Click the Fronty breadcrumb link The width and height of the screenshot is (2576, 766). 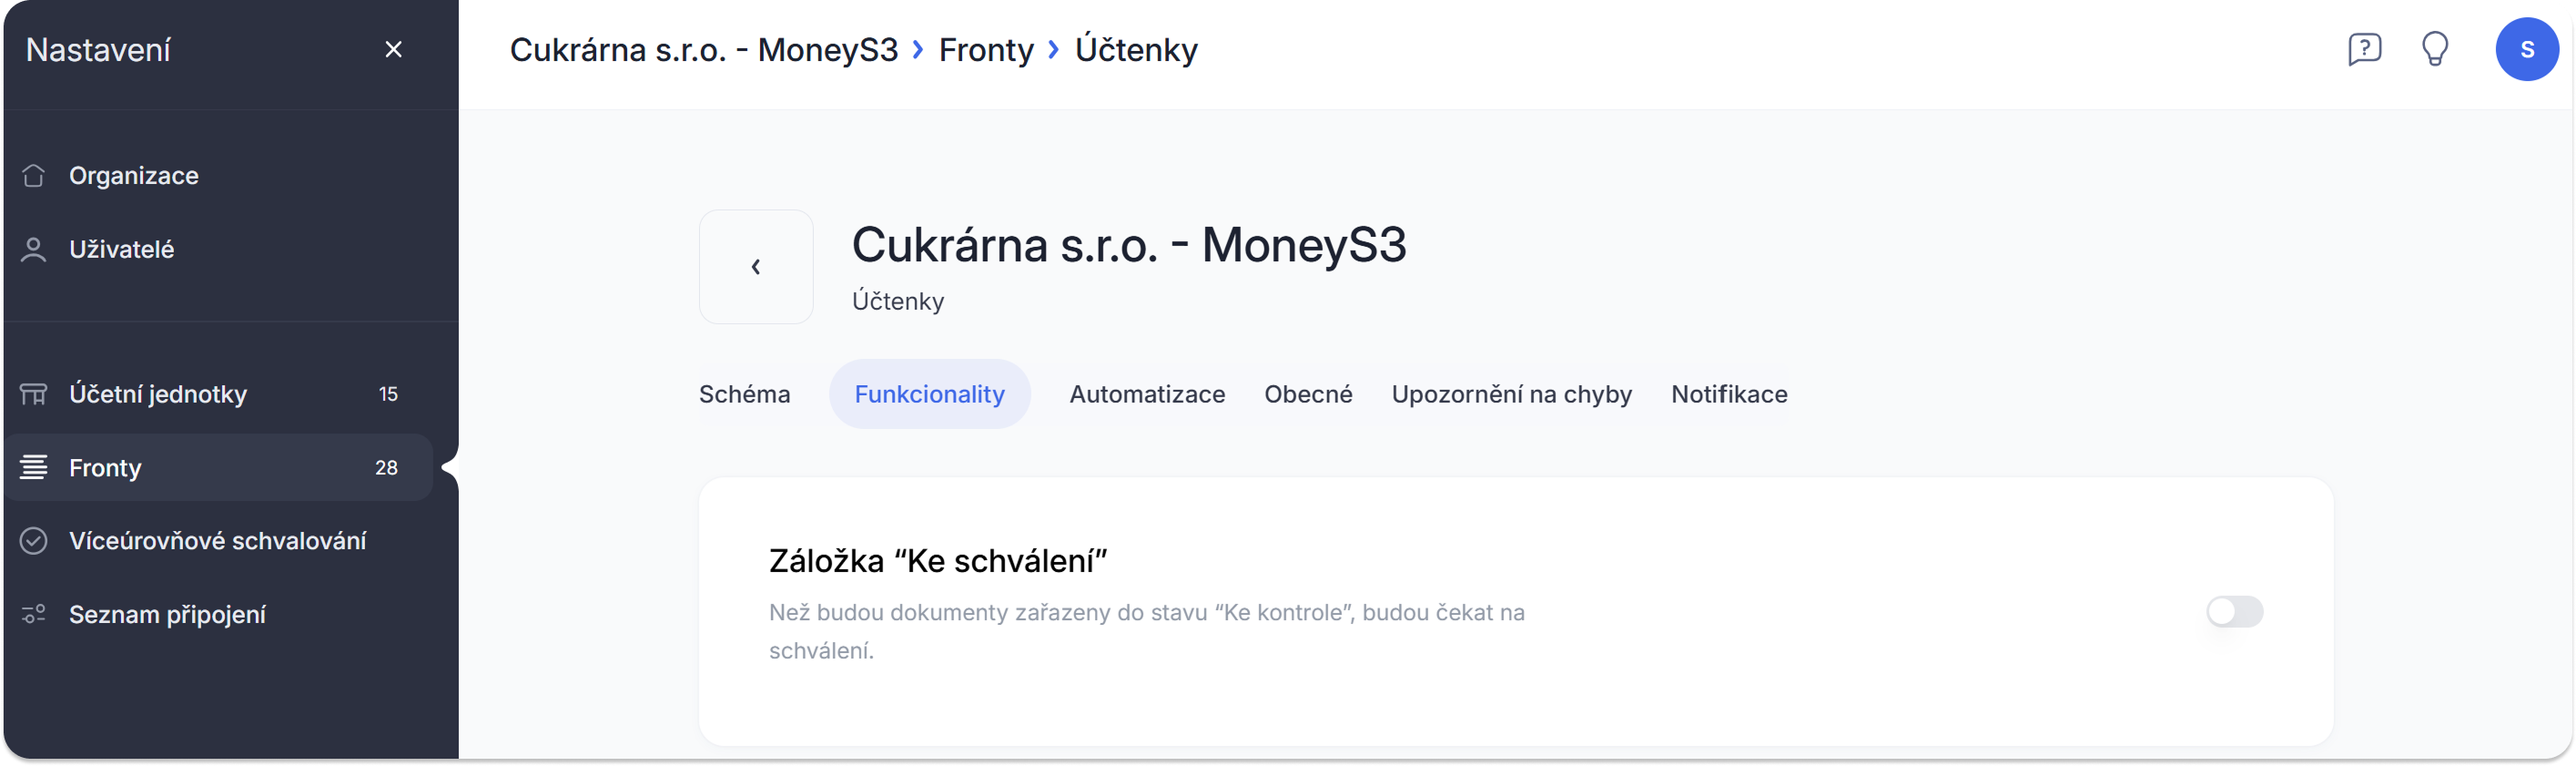[986, 49]
